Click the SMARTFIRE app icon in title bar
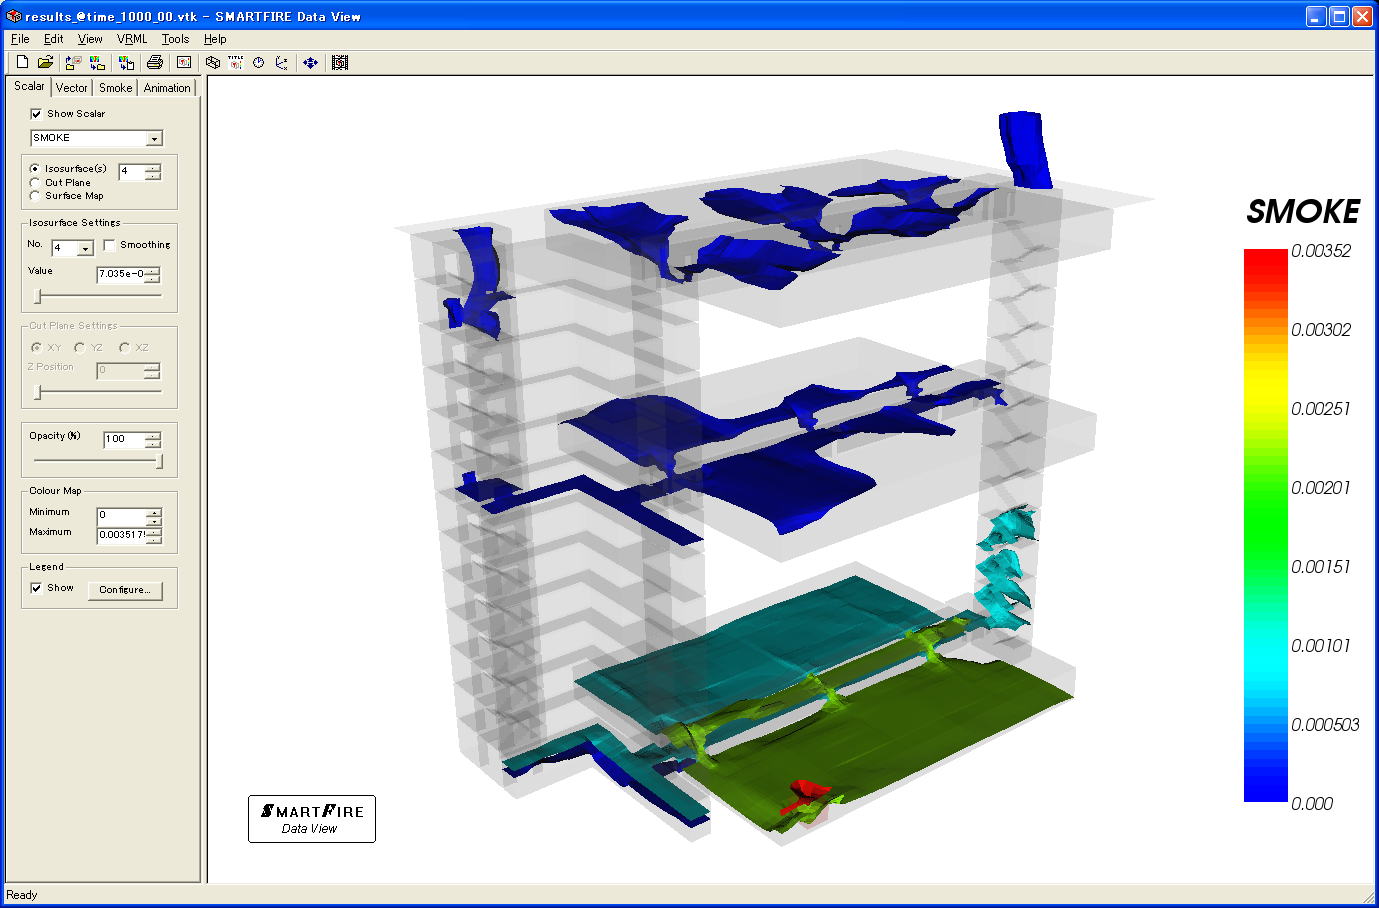Viewport: 1379px width, 908px height. pos(13,16)
